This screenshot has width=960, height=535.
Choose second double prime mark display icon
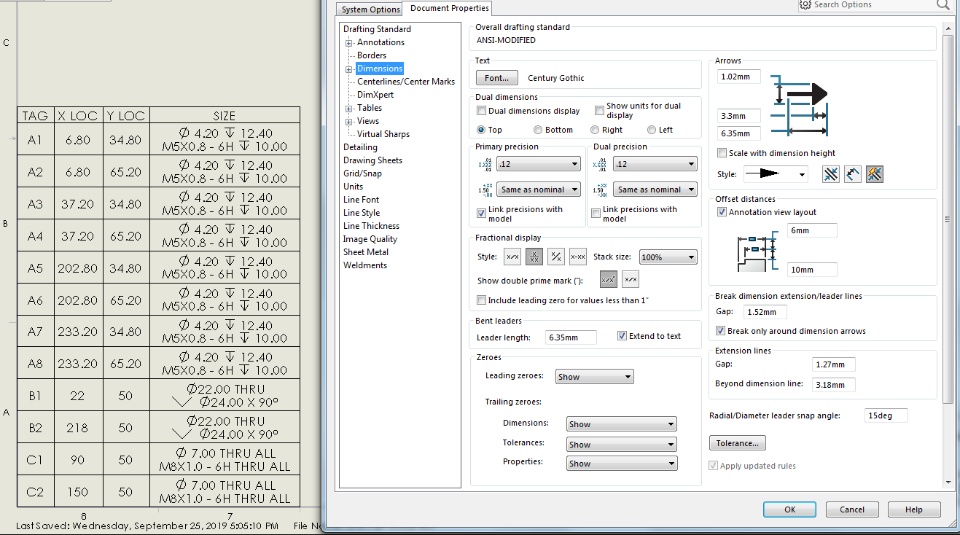coord(631,280)
